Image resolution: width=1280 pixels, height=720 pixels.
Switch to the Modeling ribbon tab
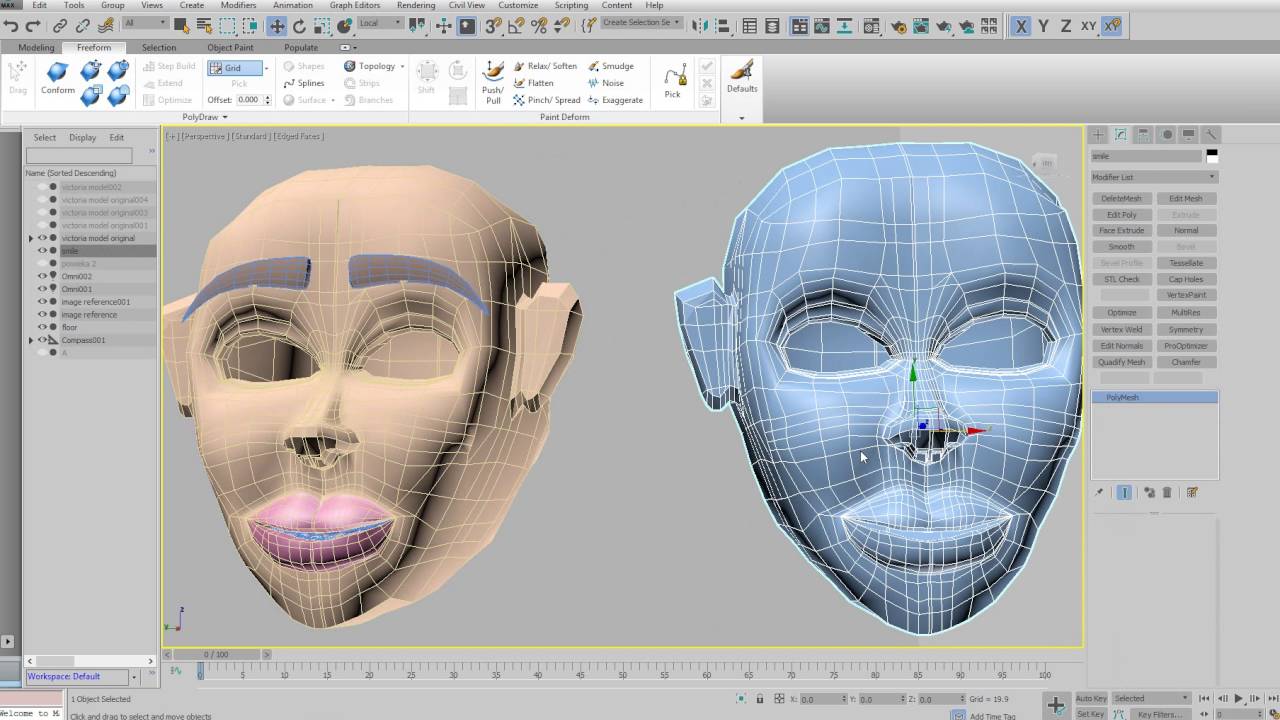pyautogui.click(x=36, y=47)
